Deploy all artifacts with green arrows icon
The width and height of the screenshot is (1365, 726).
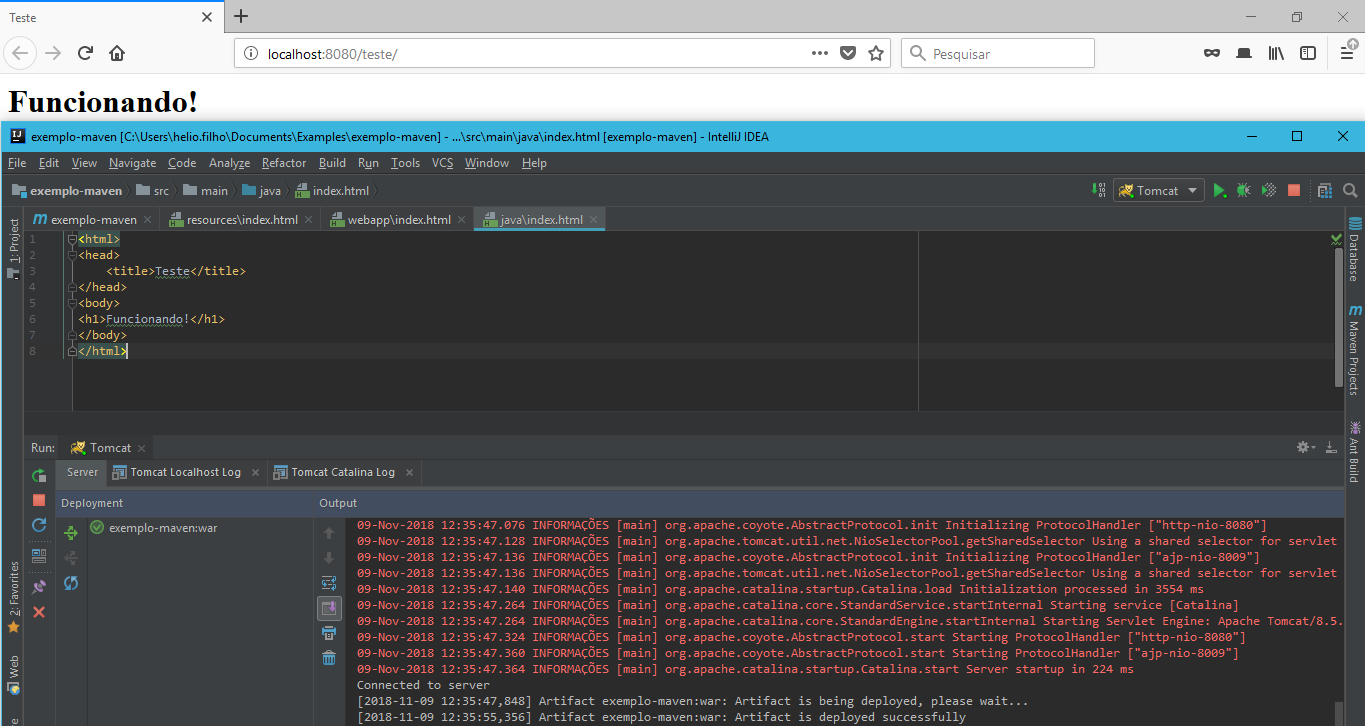coord(71,533)
